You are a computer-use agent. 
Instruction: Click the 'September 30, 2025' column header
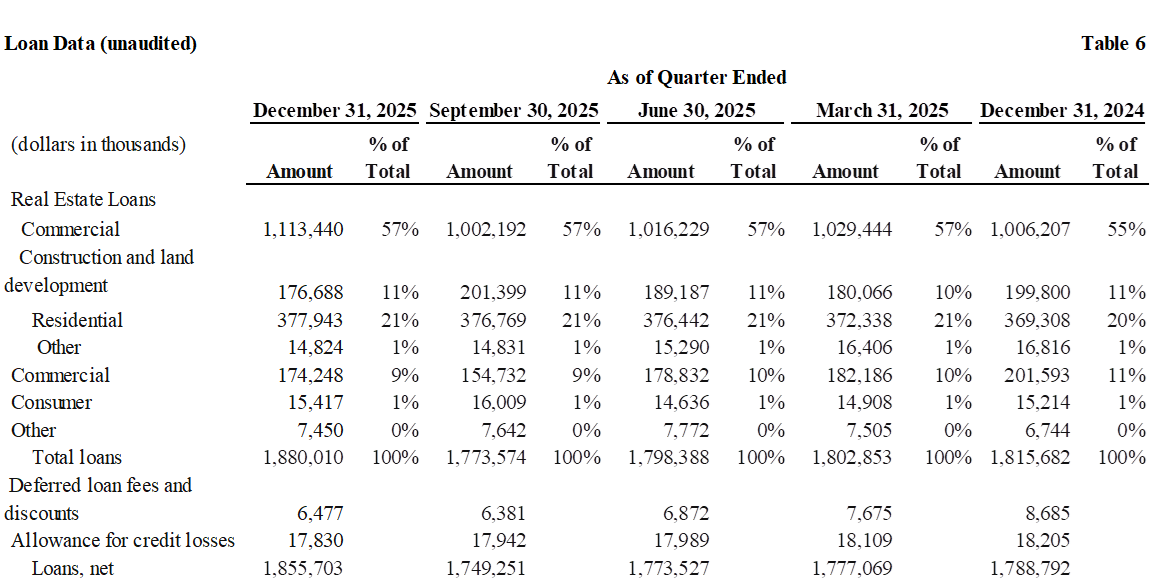[x=513, y=109]
